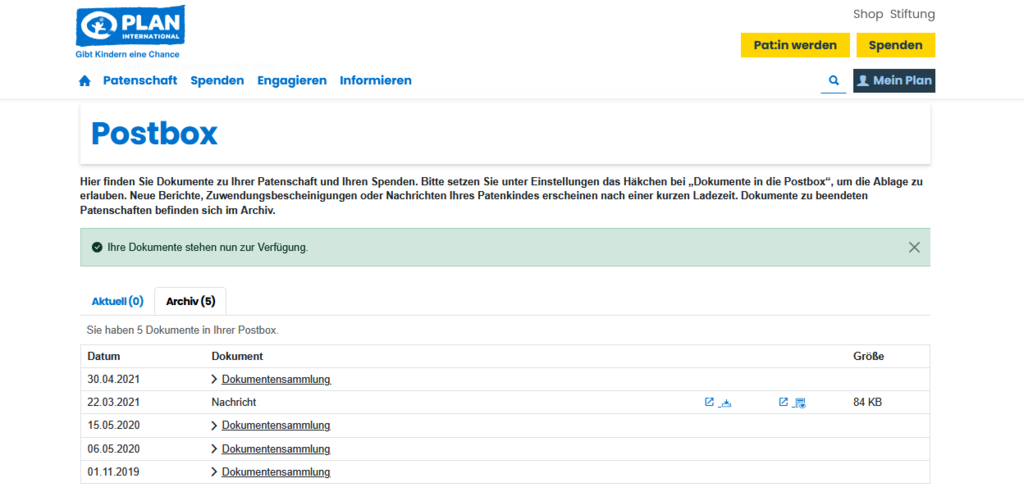Dismiss the green documents available notification
Image resolution: width=1024 pixels, height=492 pixels.
(914, 247)
